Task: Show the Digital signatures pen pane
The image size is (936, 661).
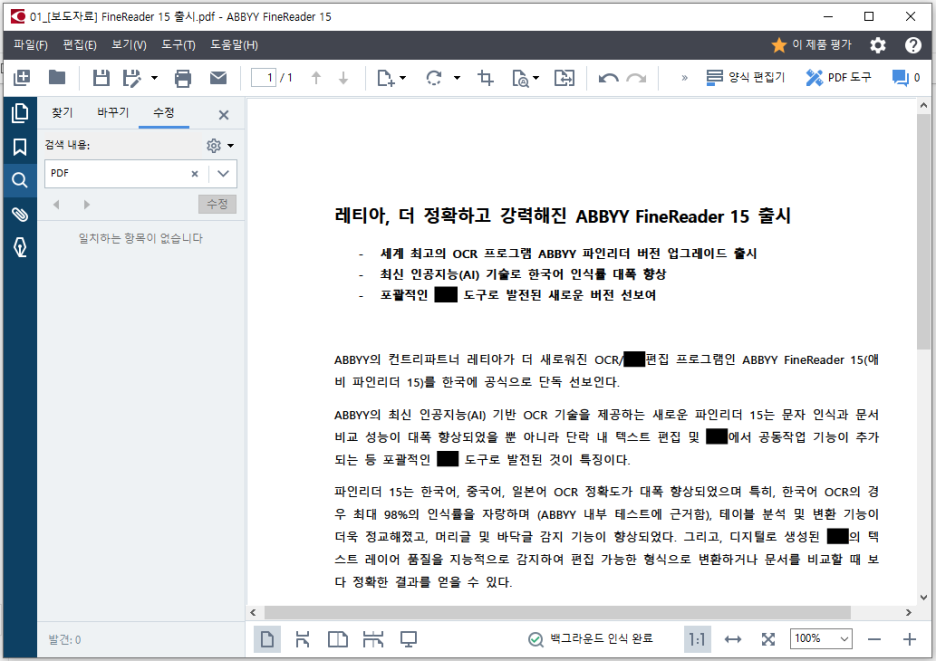Action: (x=20, y=247)
